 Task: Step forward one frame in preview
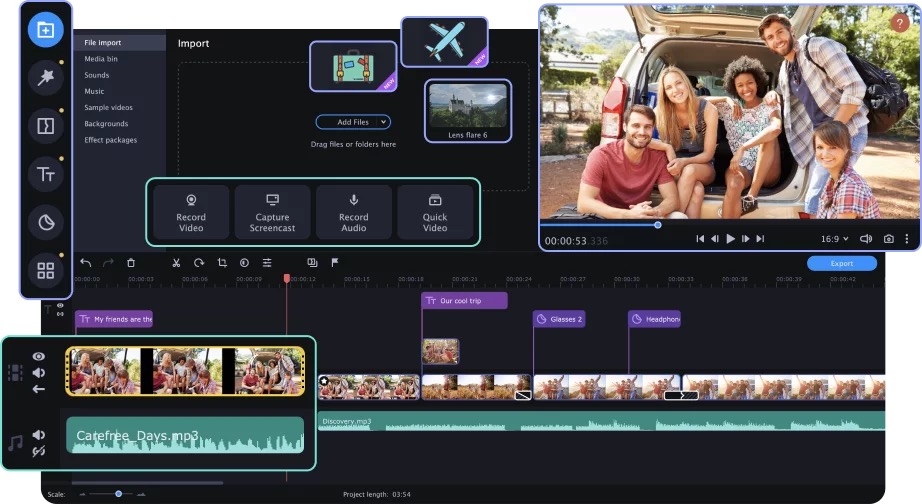[x=745, y=239]
